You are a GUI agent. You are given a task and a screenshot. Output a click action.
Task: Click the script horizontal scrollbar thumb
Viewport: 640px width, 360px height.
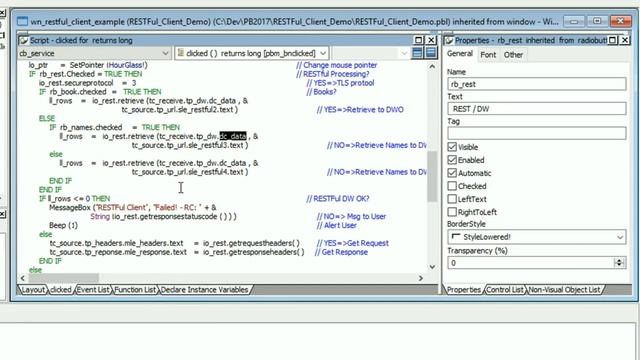point(63,278)
